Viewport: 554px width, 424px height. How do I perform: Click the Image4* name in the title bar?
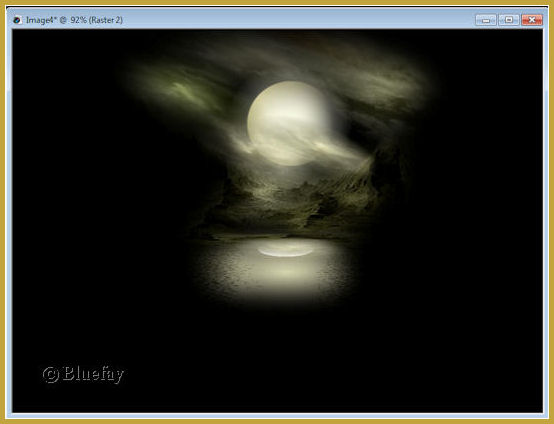click(41, 20)
